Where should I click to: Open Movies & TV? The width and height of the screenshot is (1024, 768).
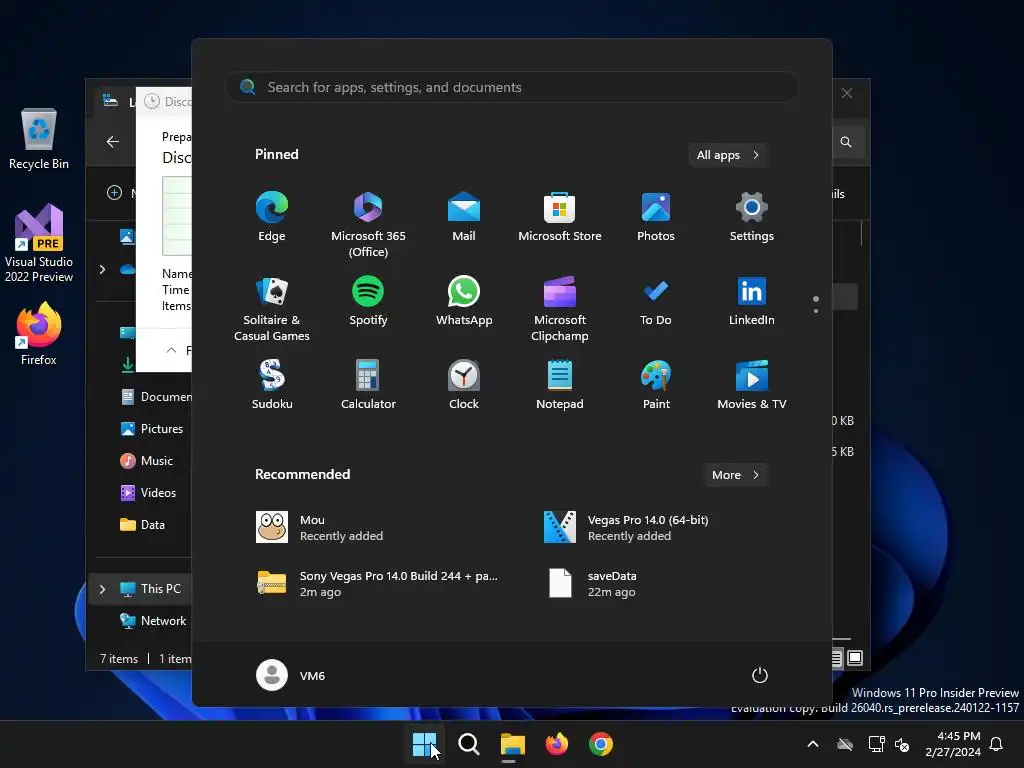[x=752, y=385]
